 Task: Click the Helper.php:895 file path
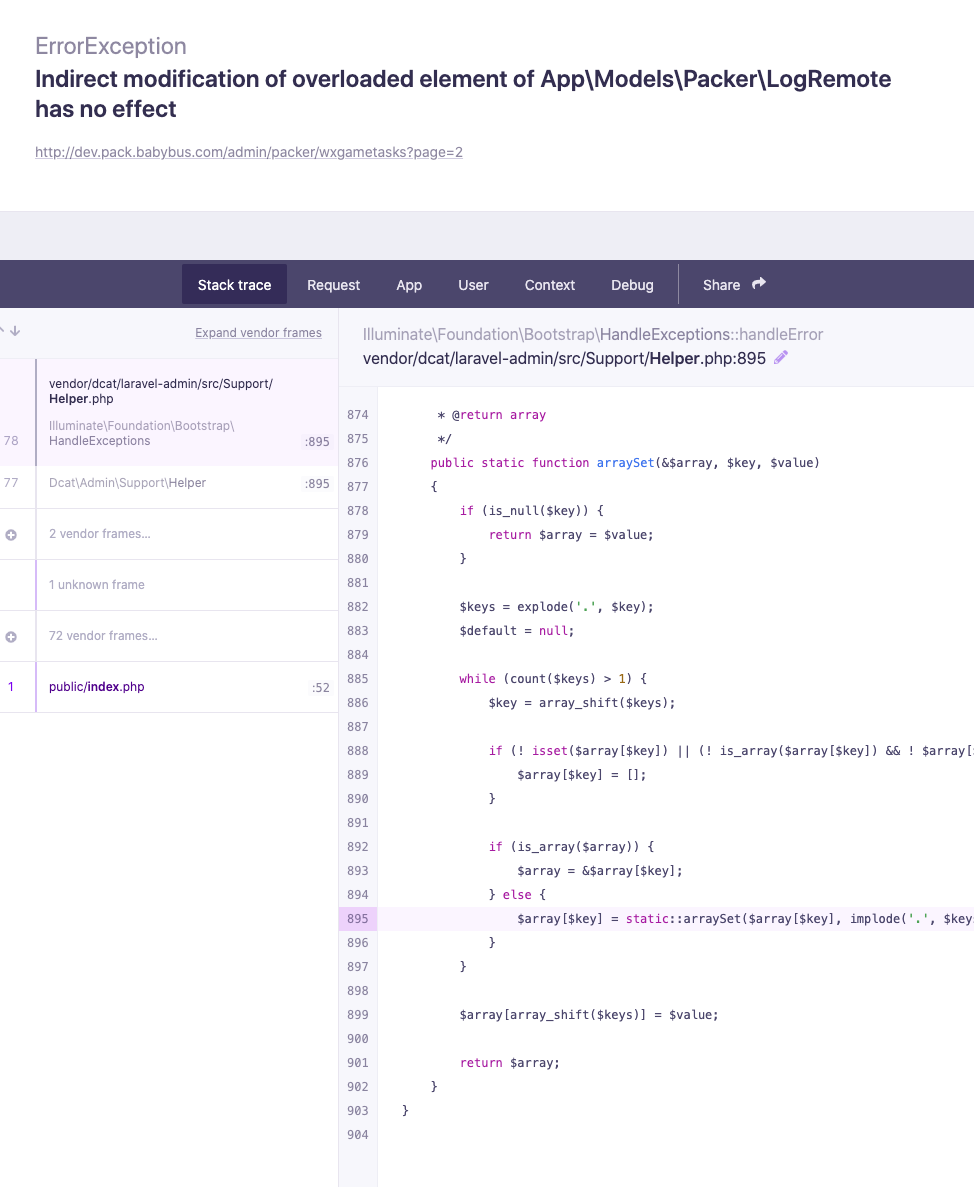tap(564, 358)
